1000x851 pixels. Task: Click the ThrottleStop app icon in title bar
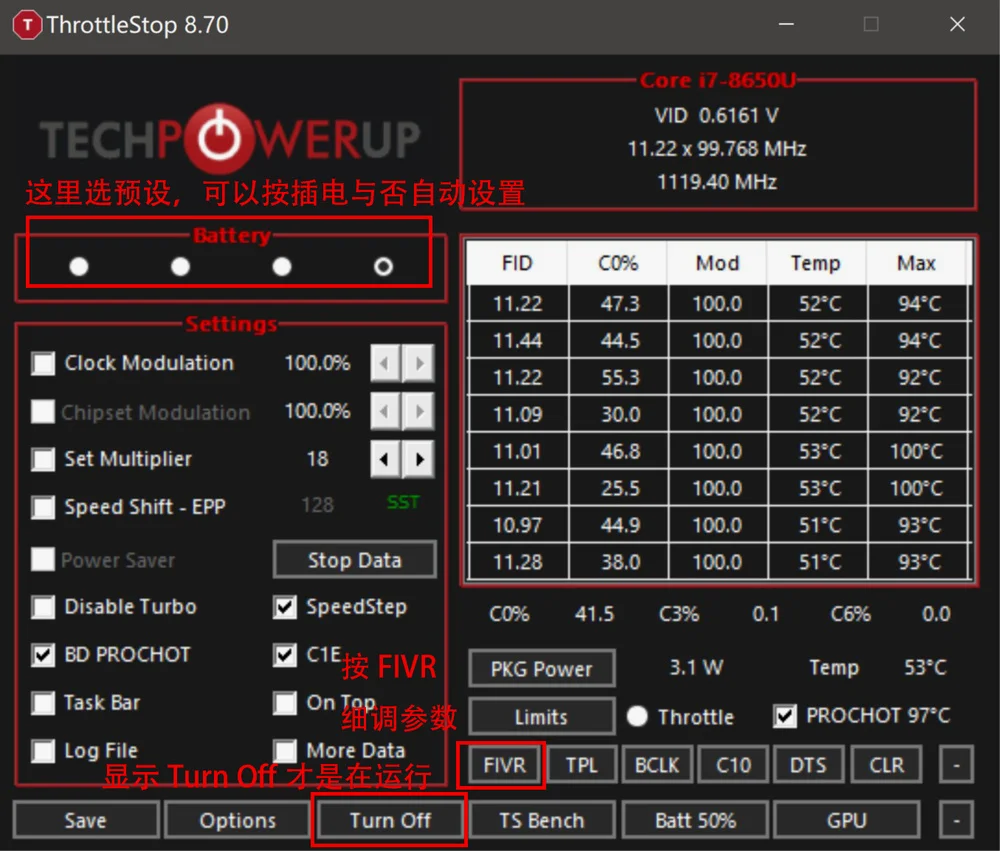point(27,26)
